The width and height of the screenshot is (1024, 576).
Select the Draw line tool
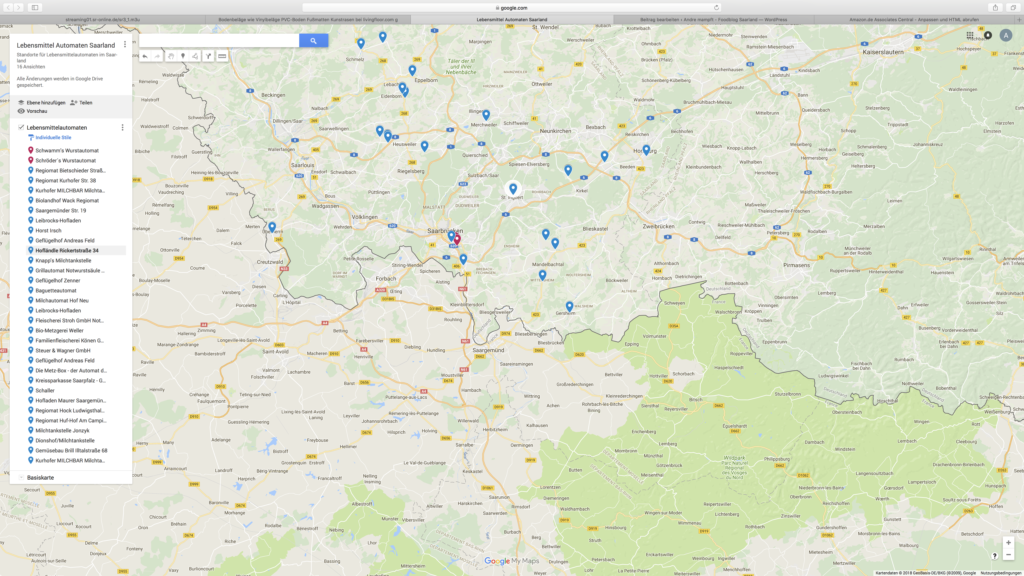pos(195,56)
